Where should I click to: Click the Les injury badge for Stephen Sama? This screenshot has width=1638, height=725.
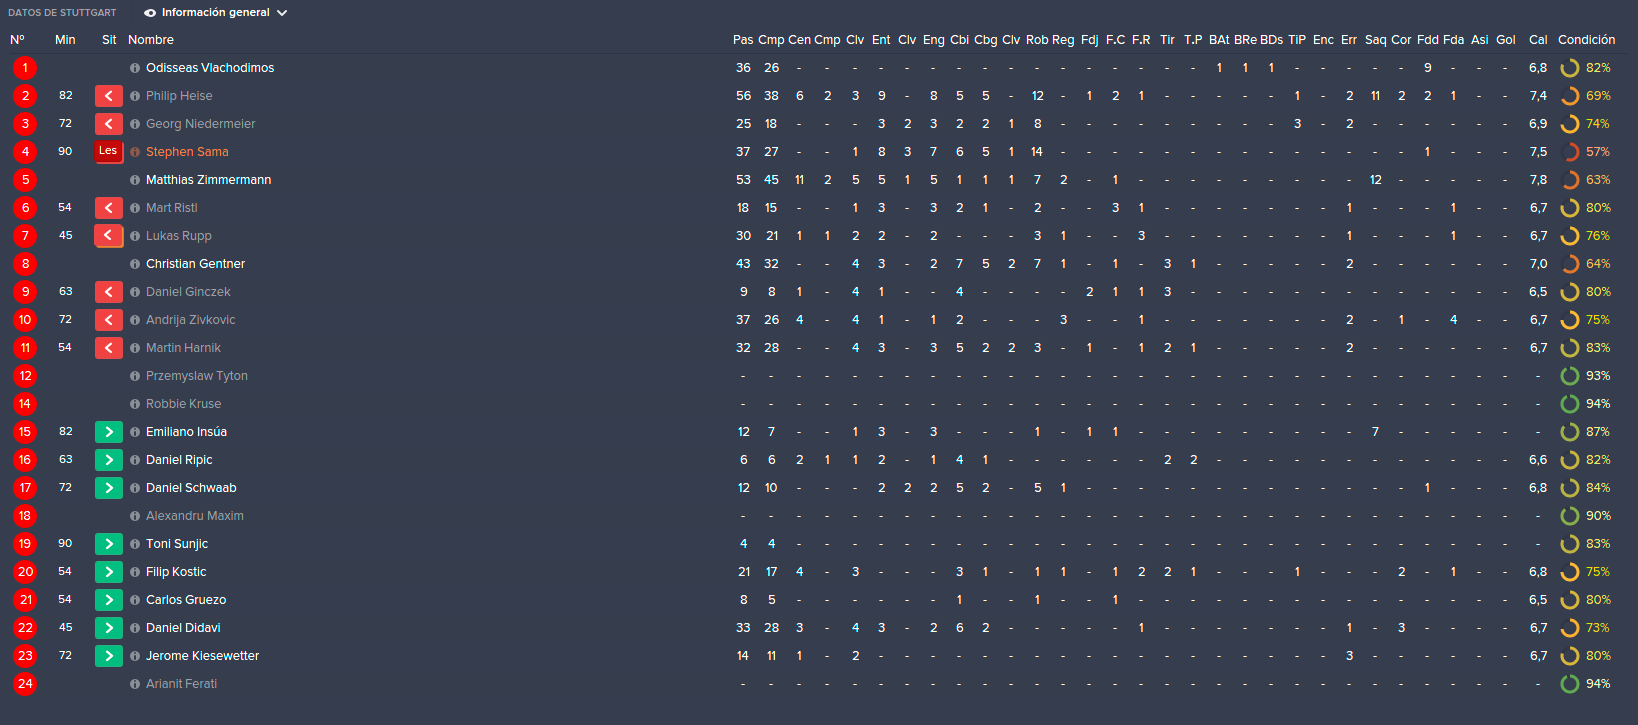(x=108, y=152)
